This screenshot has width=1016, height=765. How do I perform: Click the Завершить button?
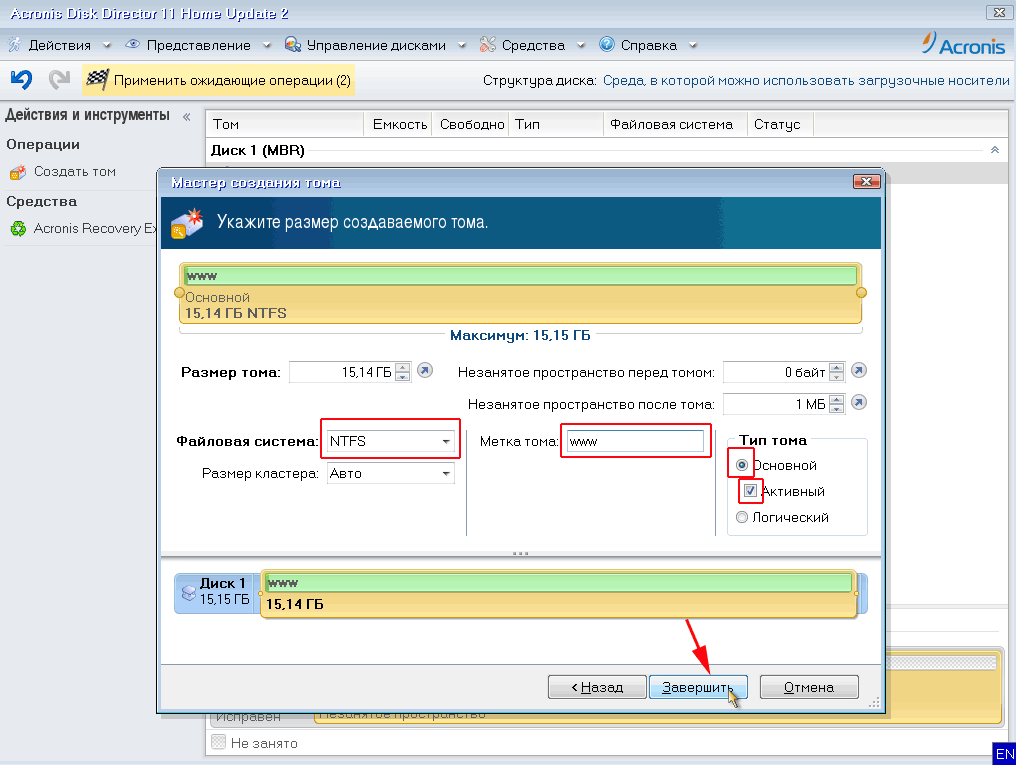(x=698, y=687)
